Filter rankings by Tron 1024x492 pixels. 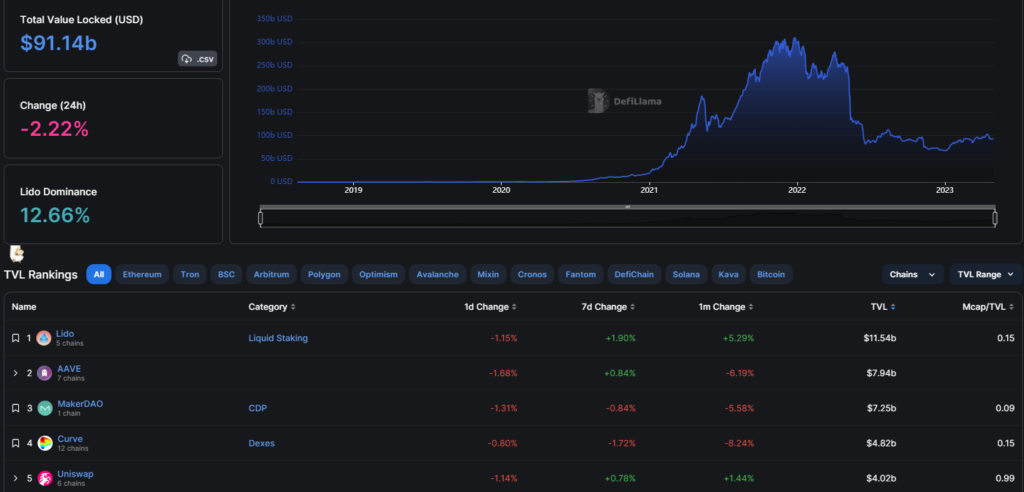point(190,274)
